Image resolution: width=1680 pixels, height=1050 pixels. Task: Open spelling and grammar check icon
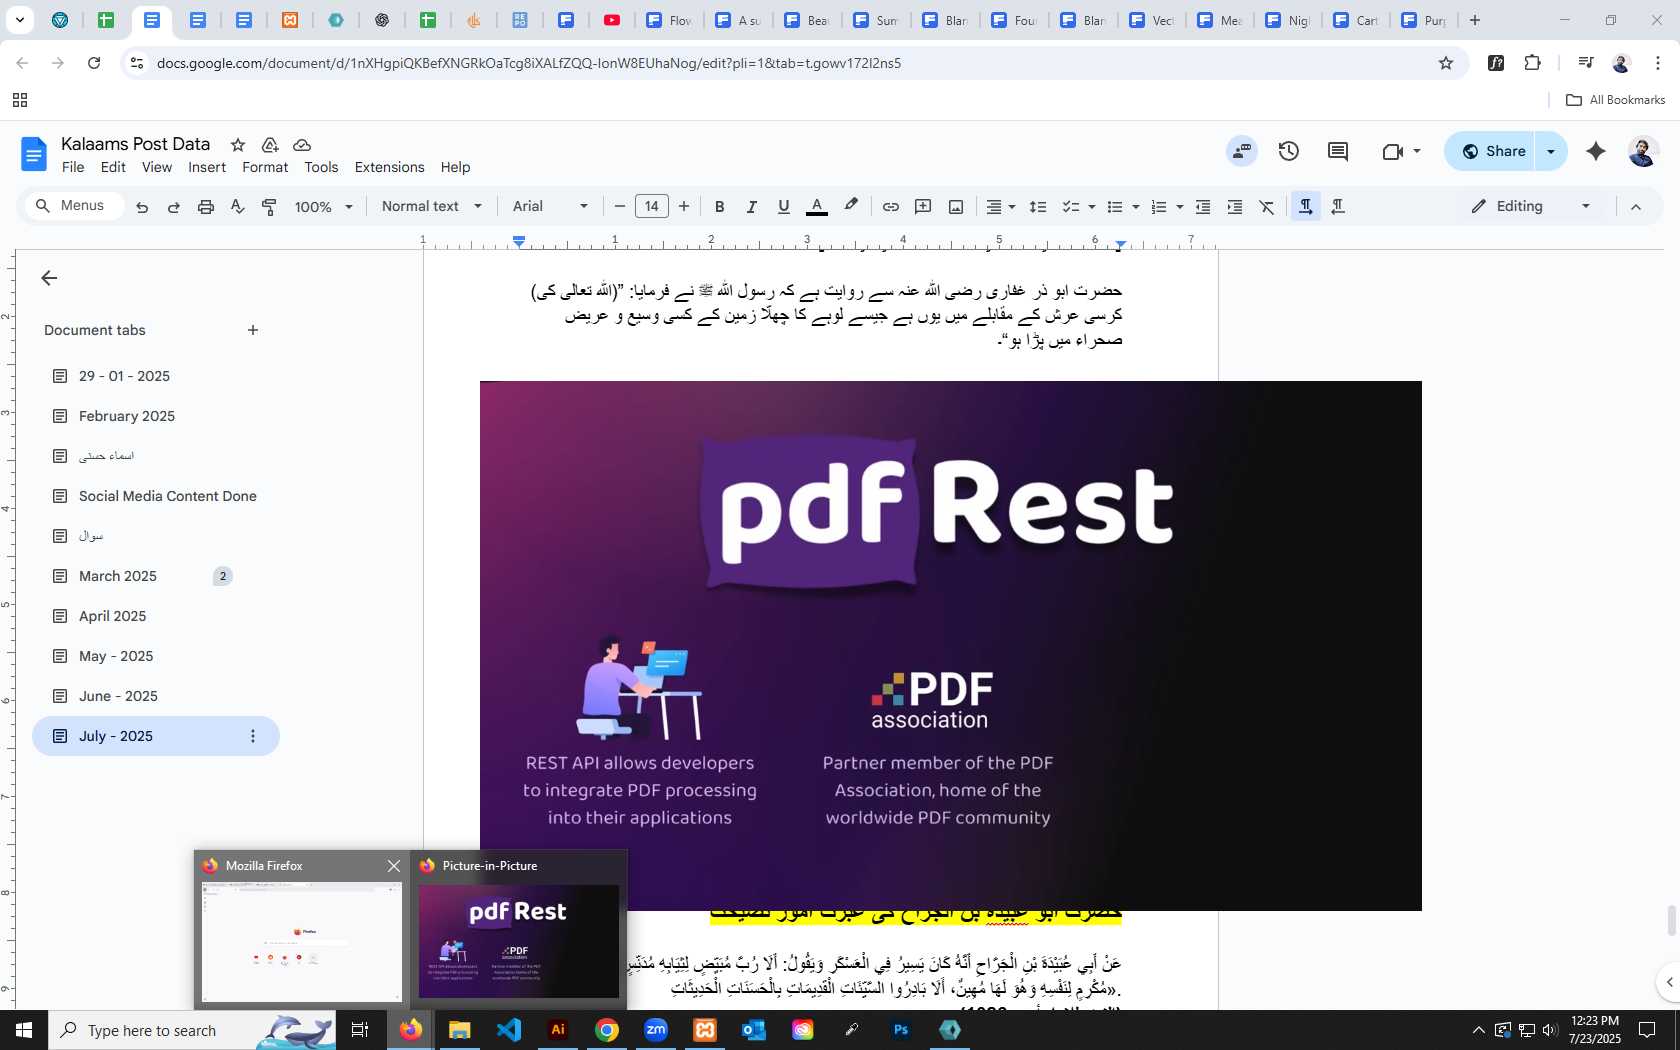tap(237, 207)
